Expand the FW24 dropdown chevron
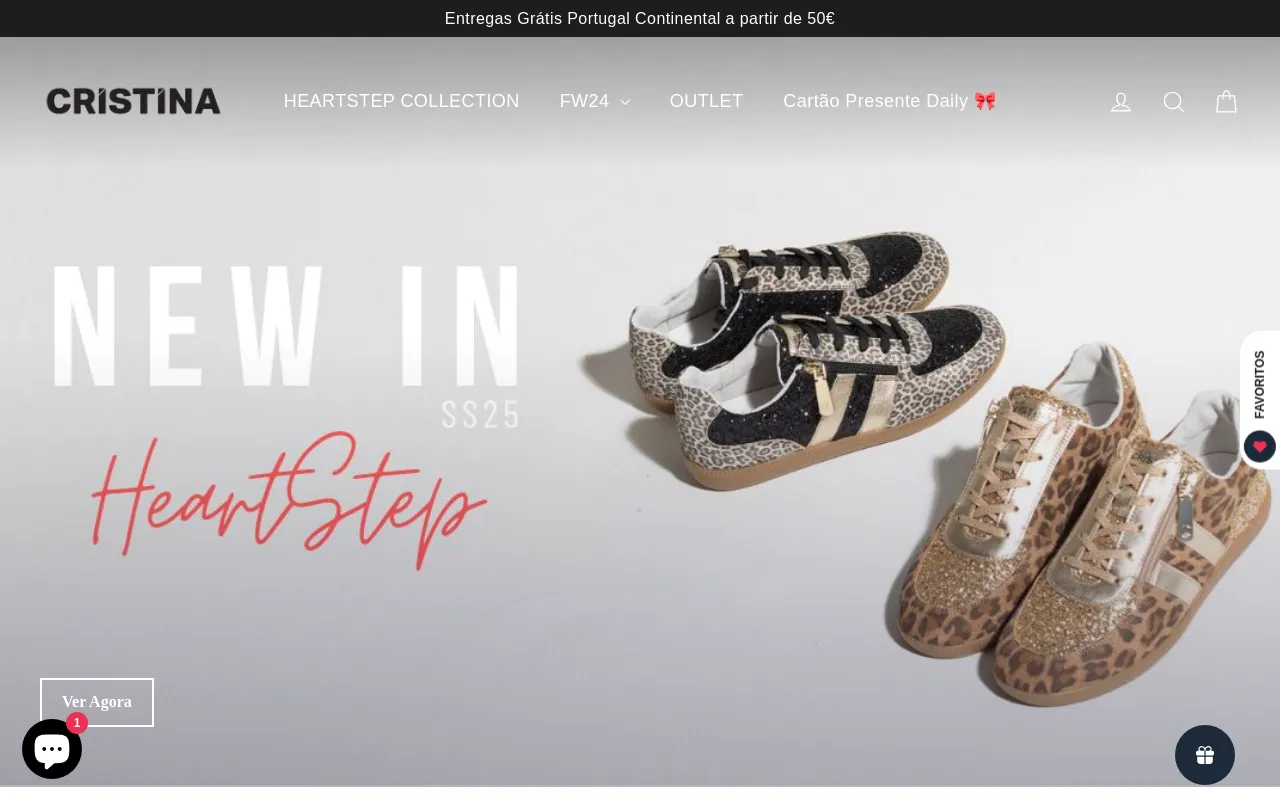This screenshot has width=1280, height=800. click(x=625, y=102)
